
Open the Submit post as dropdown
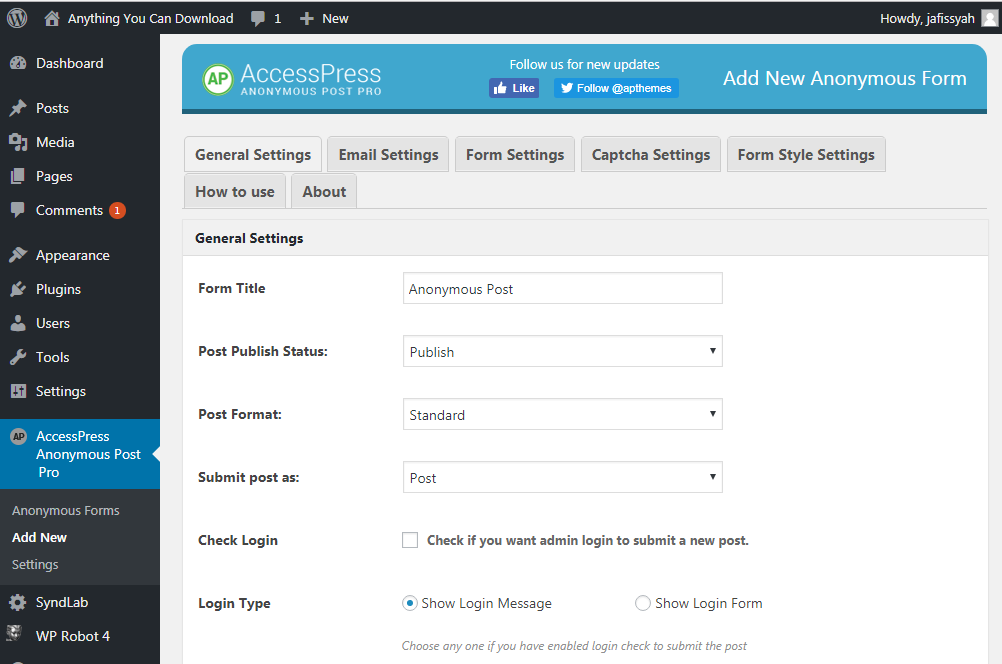click(562, 477)
